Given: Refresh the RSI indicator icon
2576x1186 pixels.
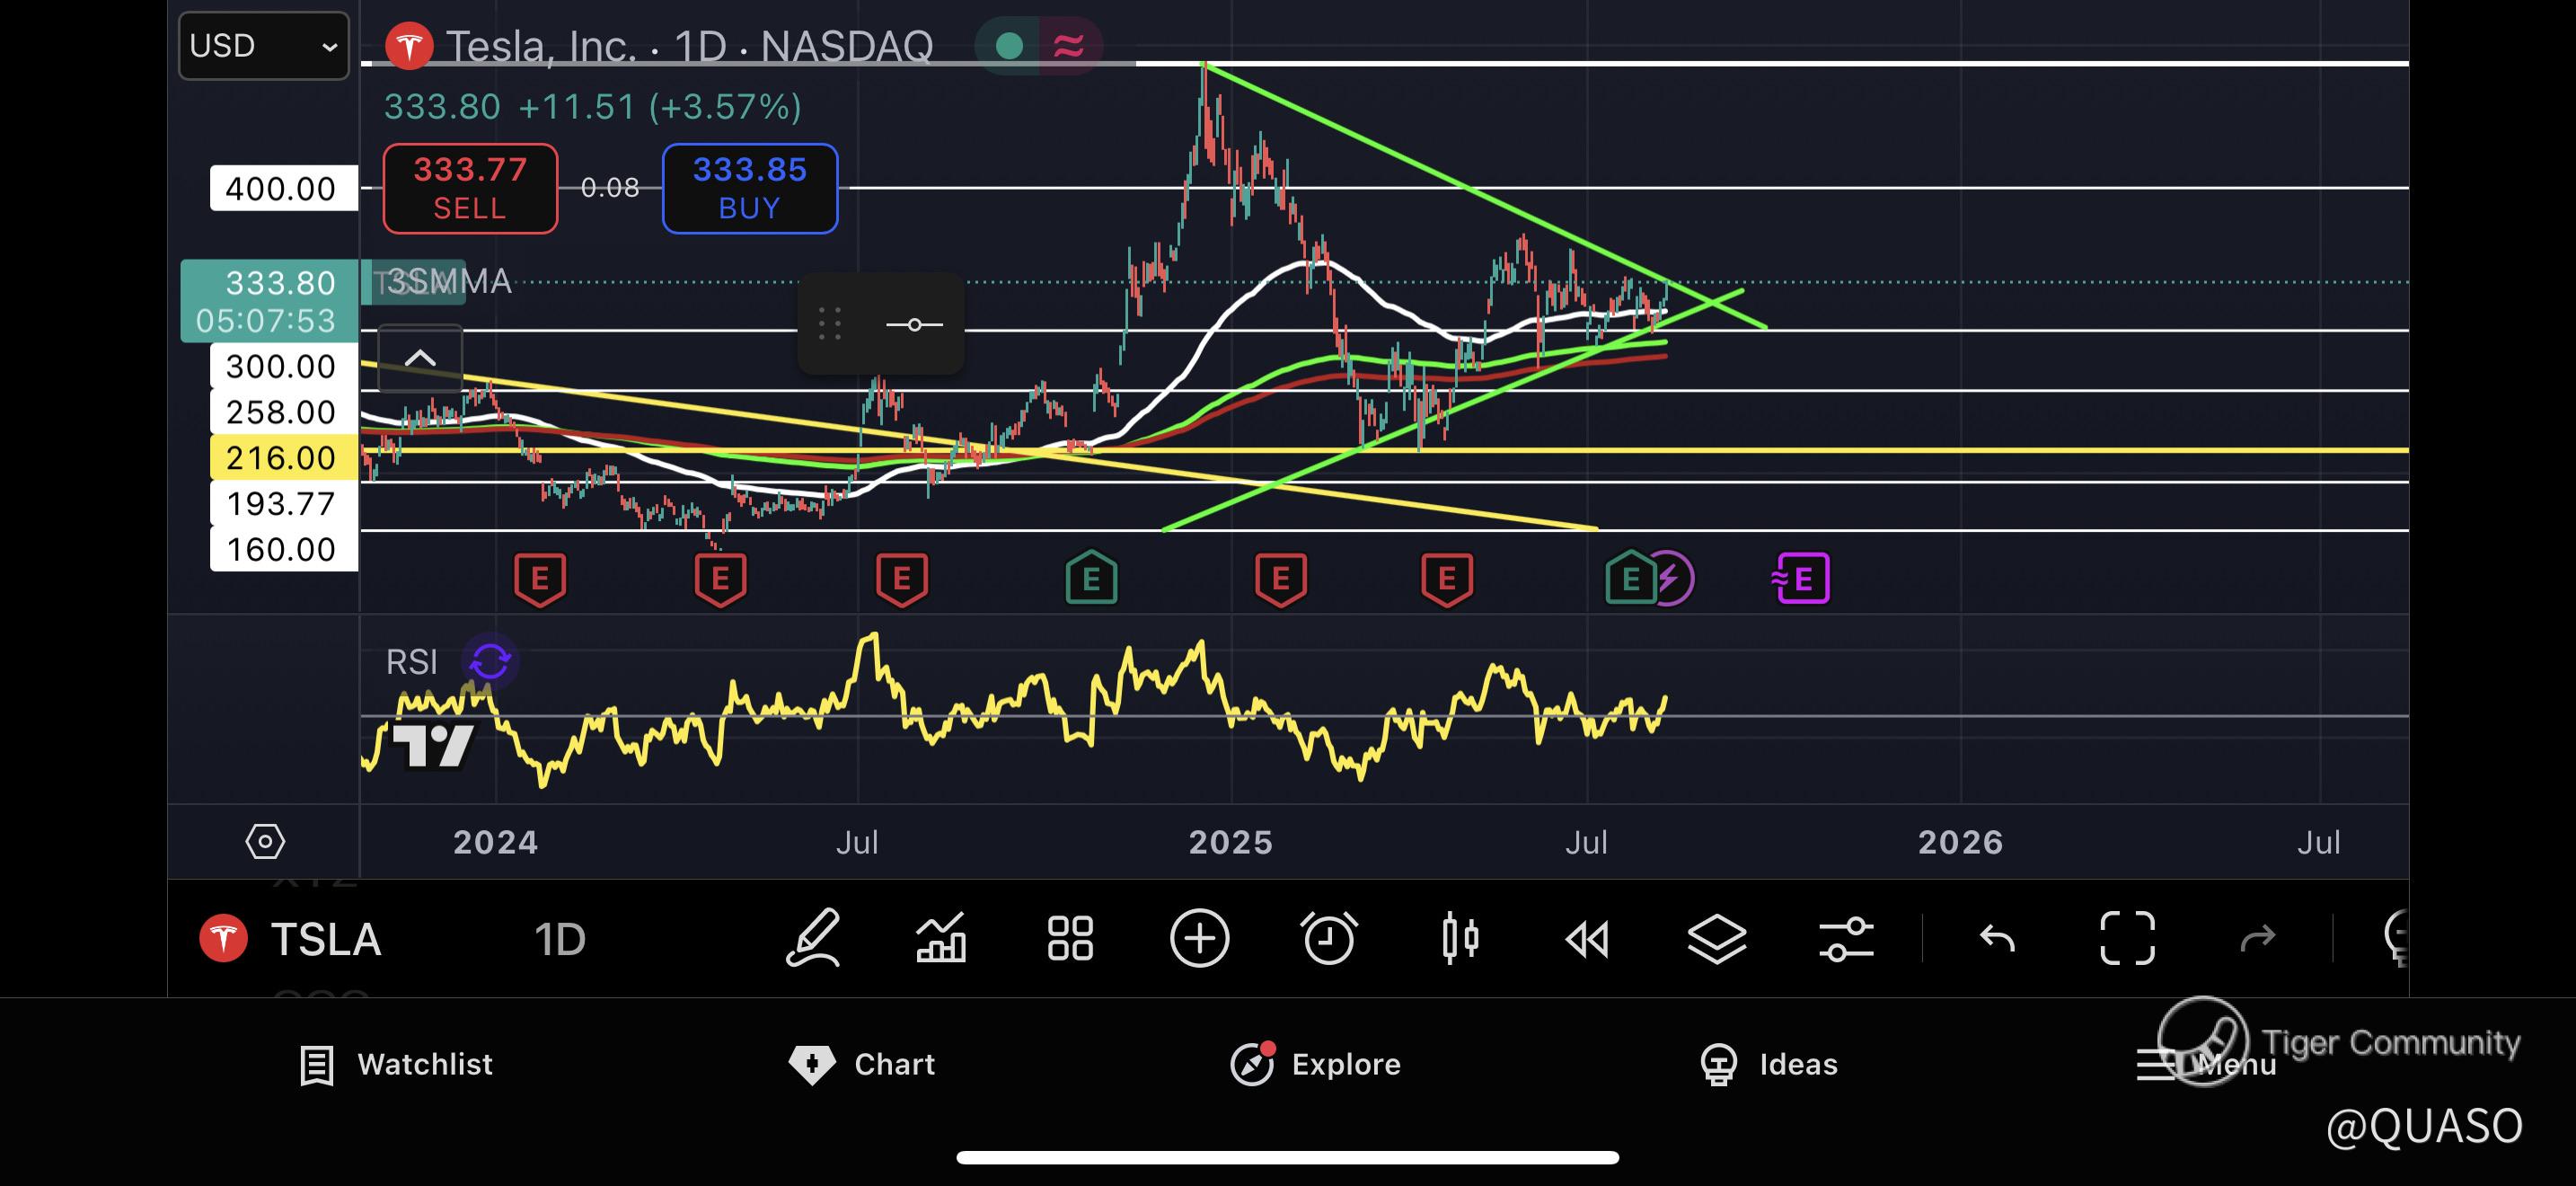Looking at the screenshot, I should 490,661.
